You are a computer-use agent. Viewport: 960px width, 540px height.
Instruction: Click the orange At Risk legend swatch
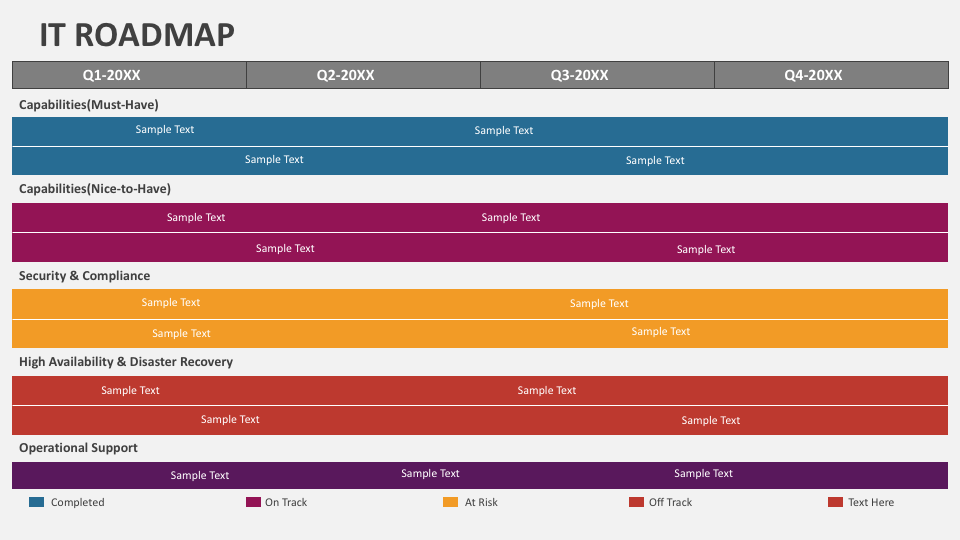pos(451,502)
